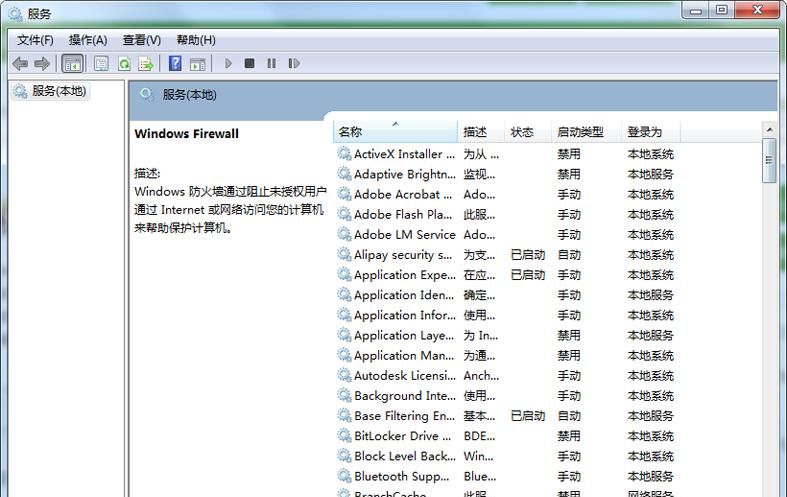Sort by the 登录为 column header
787x497 pixels.
pos(651,132)
